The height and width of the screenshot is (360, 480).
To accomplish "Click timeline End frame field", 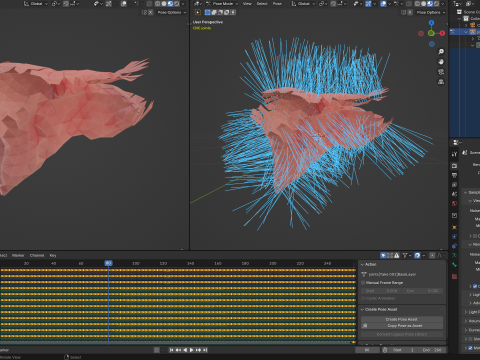I will 432,350.
